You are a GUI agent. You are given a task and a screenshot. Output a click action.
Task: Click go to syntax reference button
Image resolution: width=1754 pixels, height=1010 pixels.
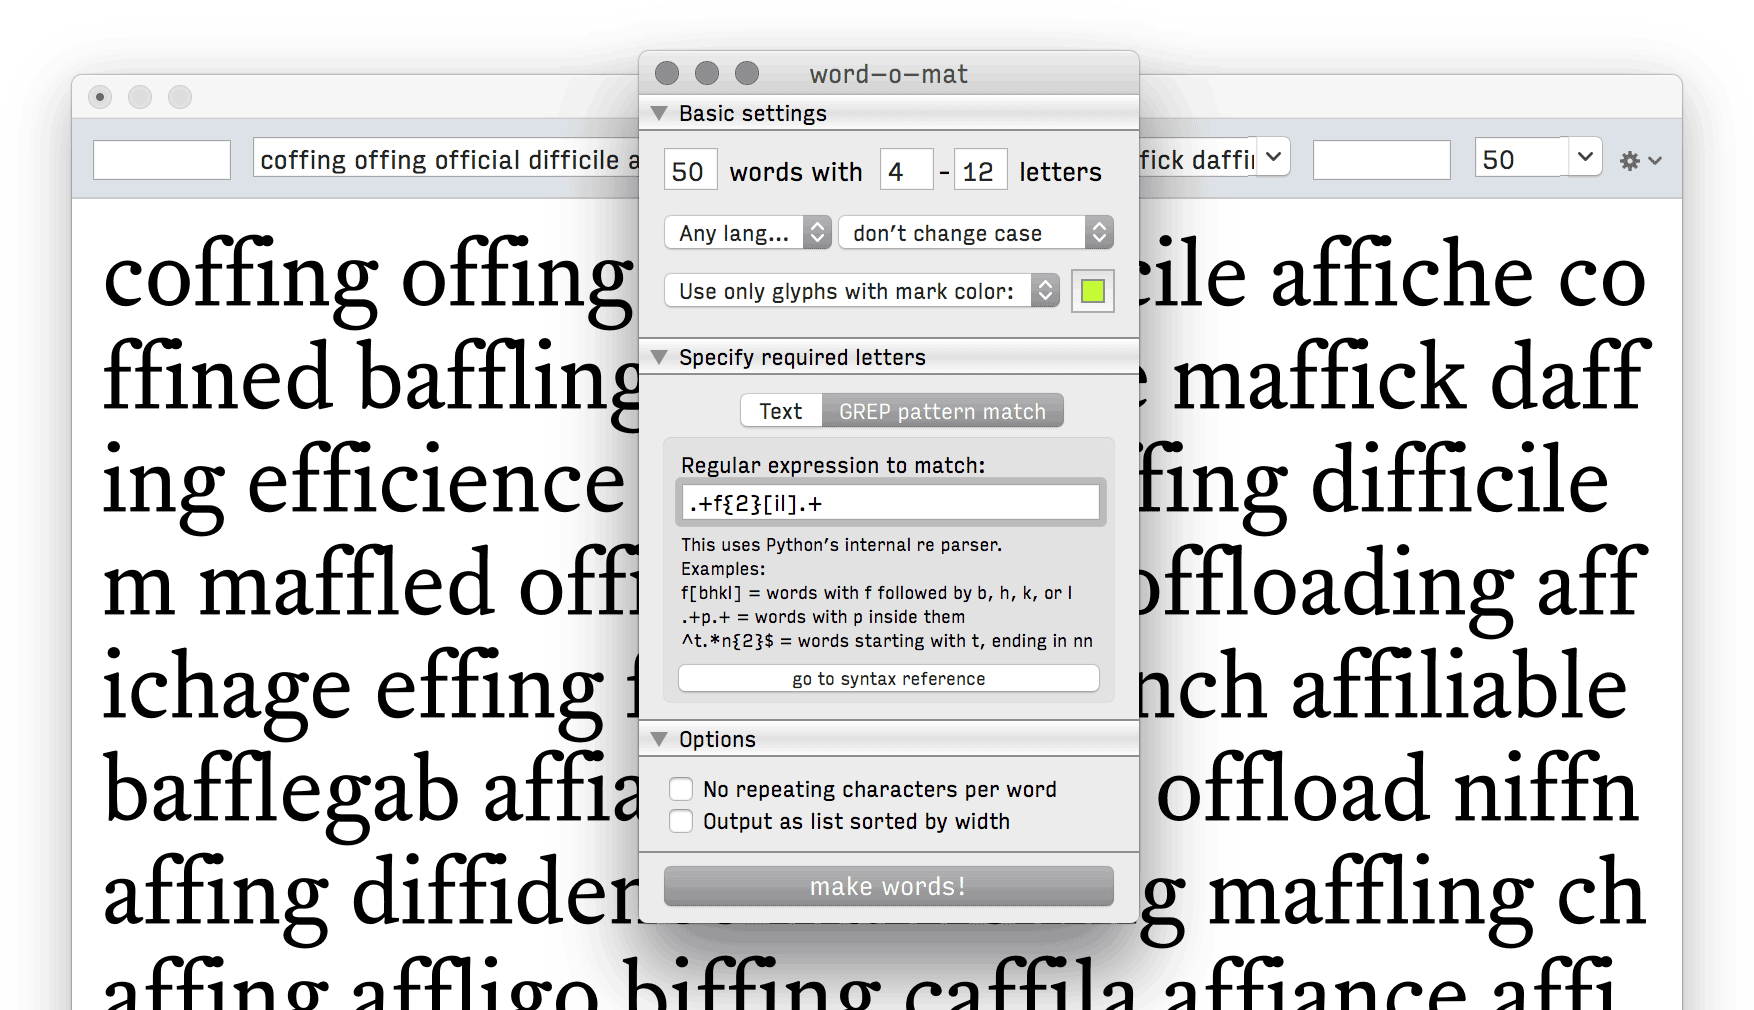889,678
